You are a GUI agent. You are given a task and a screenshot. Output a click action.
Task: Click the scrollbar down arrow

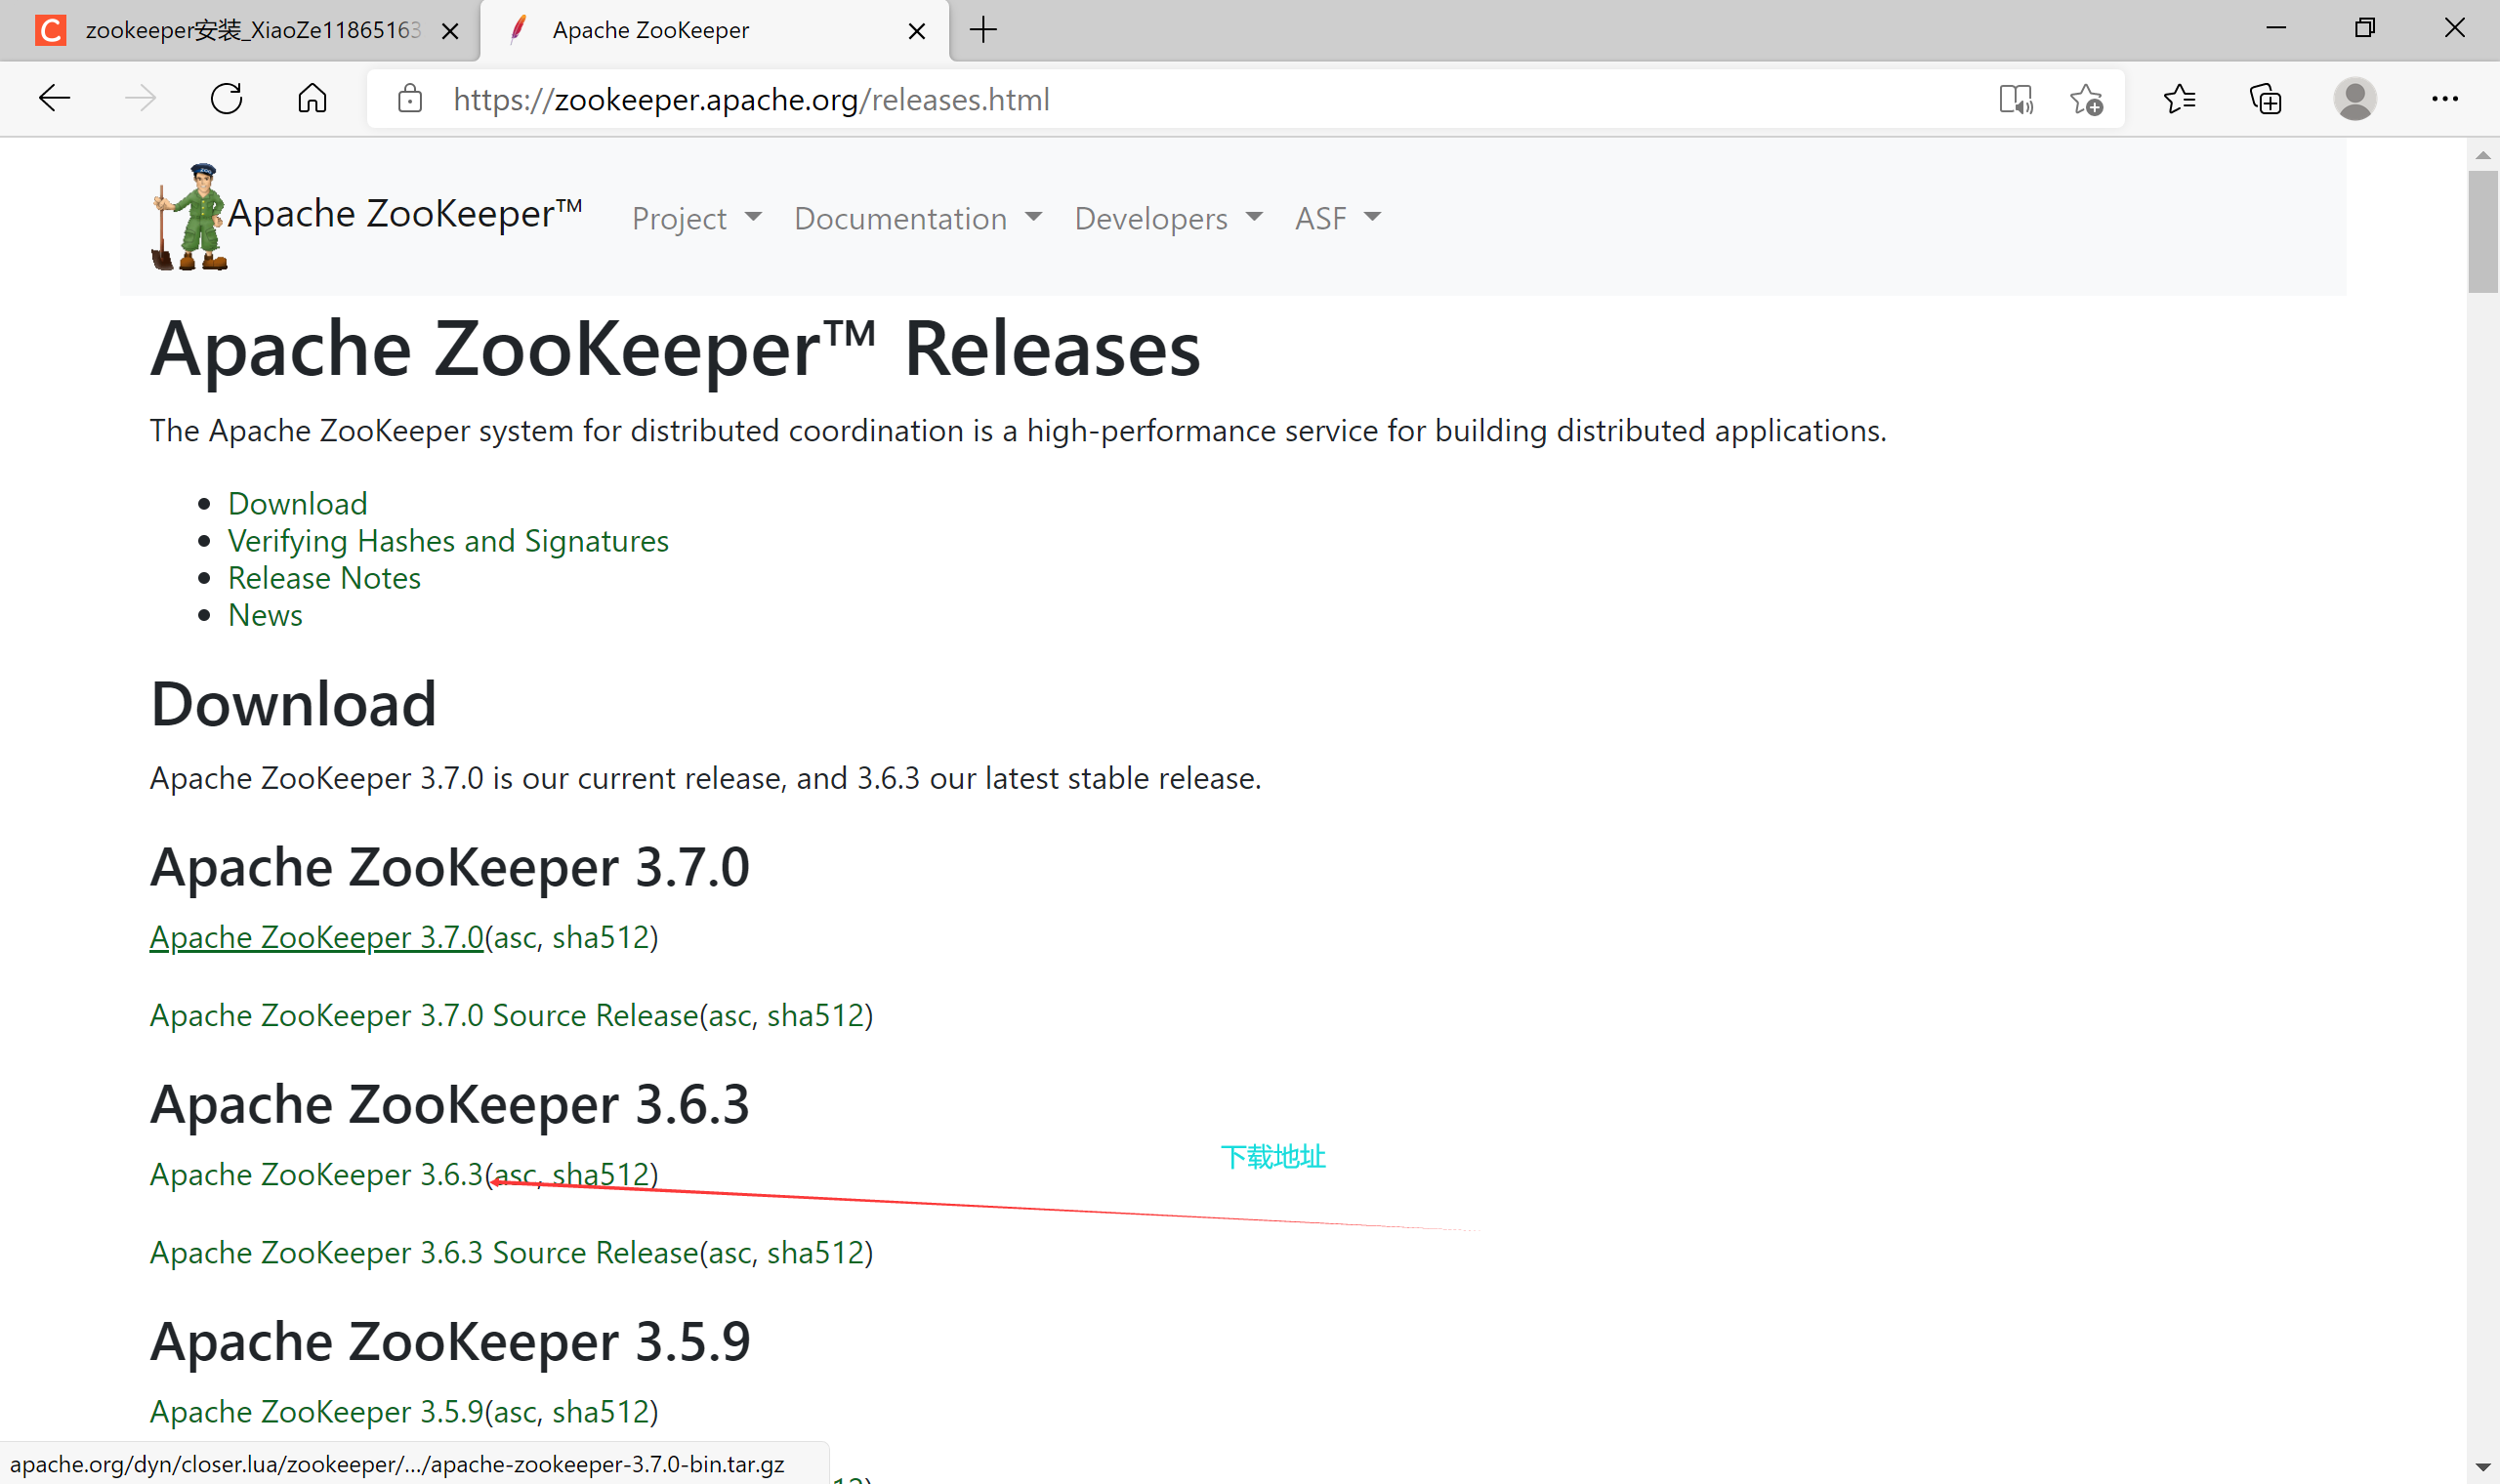pyautogui.click(x=2482, y=1467)
